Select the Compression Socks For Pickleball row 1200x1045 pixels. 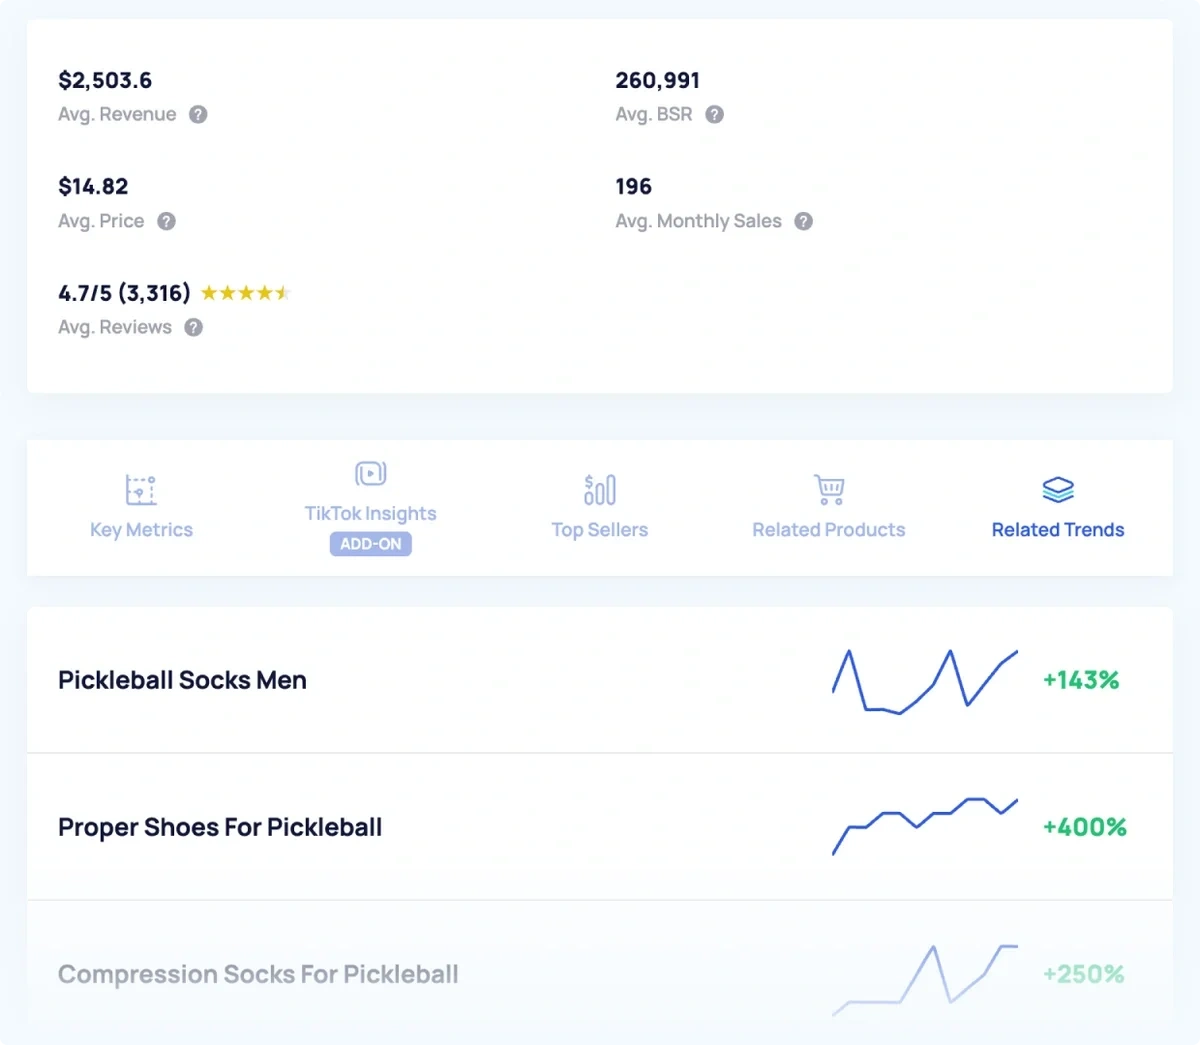click(x=258, y=974)
